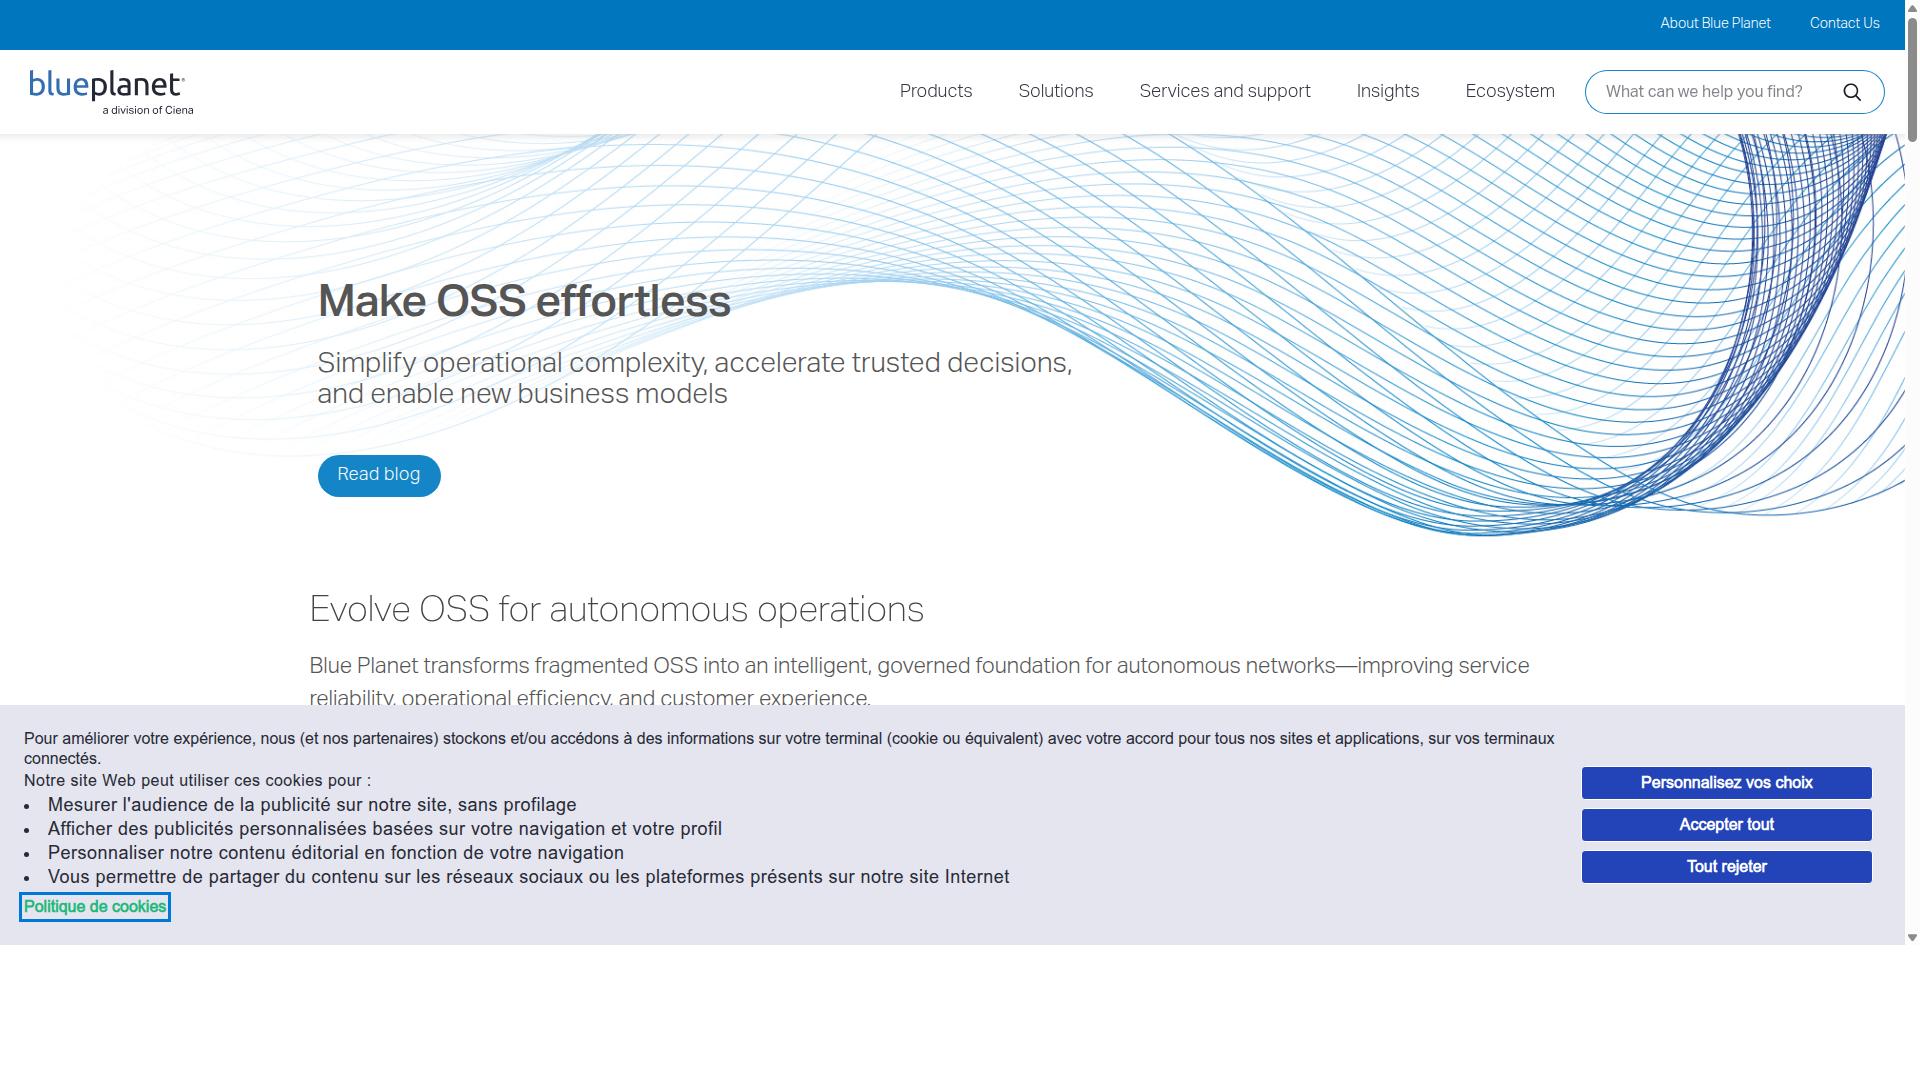Open the Ecosystem menu
The image size is (1920, 1080).
pyautogui.click(x=1510, y=92)
